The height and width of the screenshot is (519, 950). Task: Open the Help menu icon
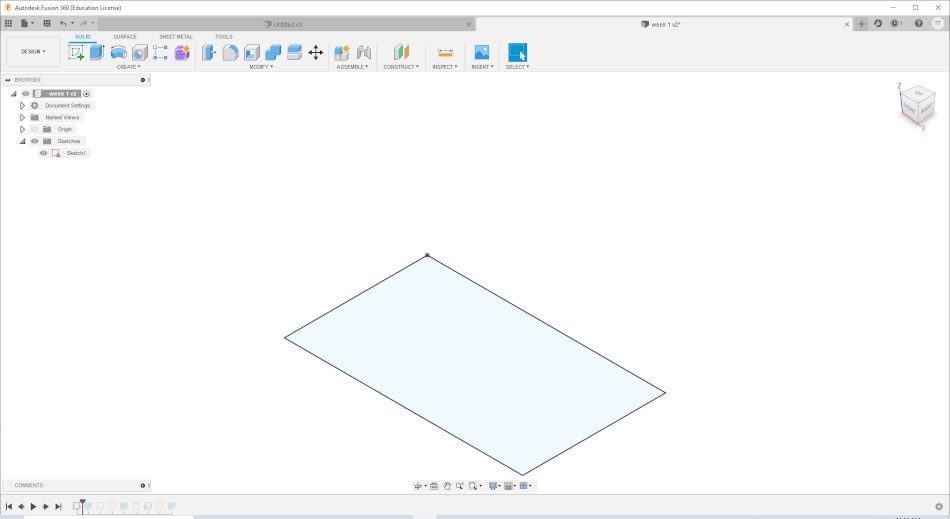pos(918,24)
